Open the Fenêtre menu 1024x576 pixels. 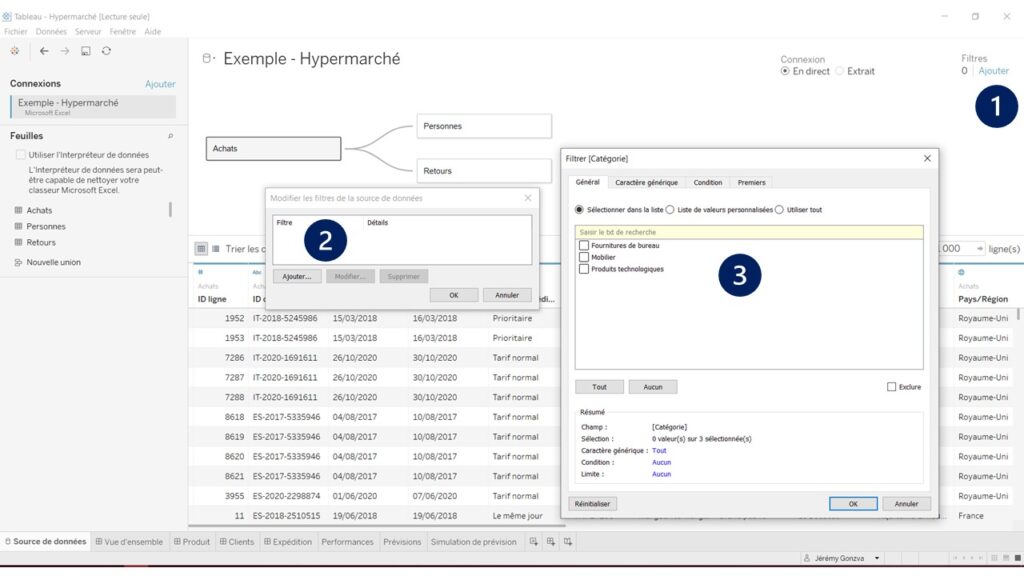pyautogui.click(x=123, y=31)
